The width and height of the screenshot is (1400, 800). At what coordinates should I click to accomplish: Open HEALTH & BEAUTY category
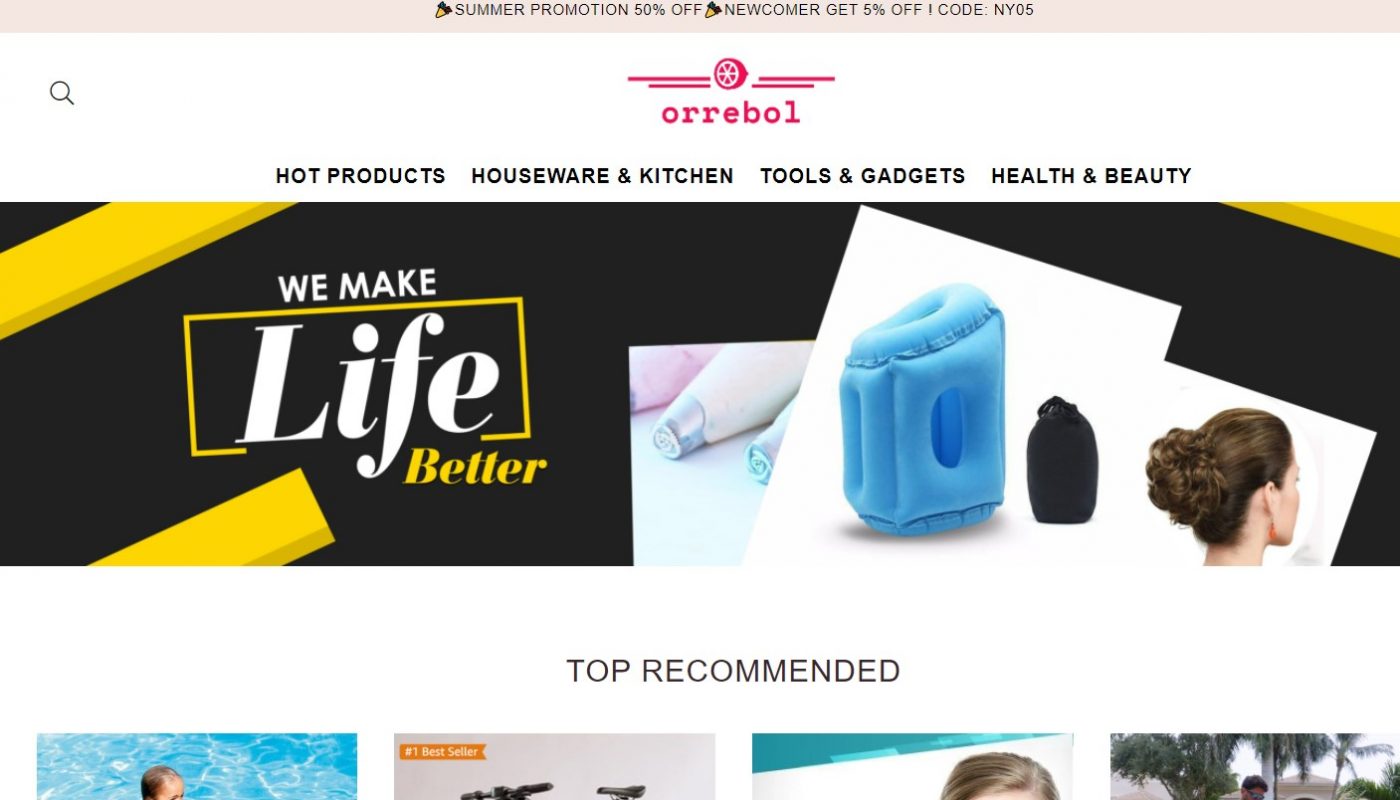1091,176
